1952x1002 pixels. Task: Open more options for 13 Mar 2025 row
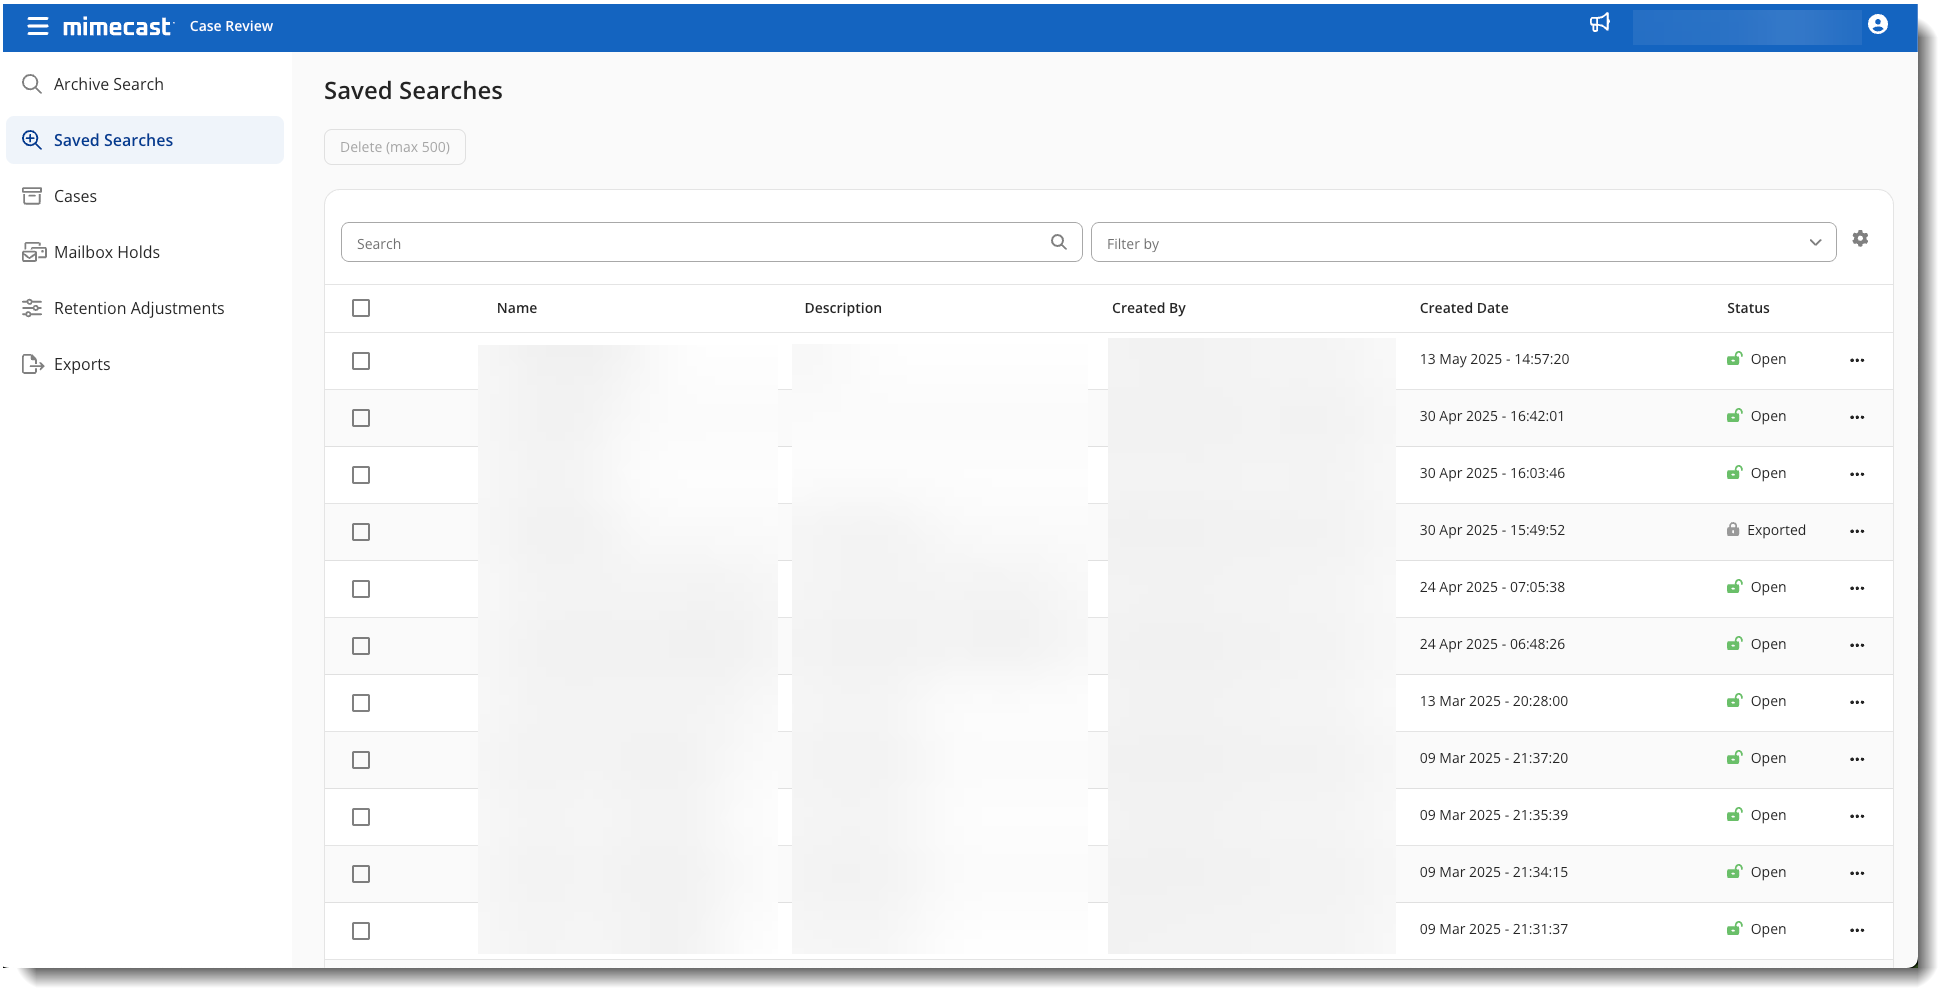(1856, 702)
